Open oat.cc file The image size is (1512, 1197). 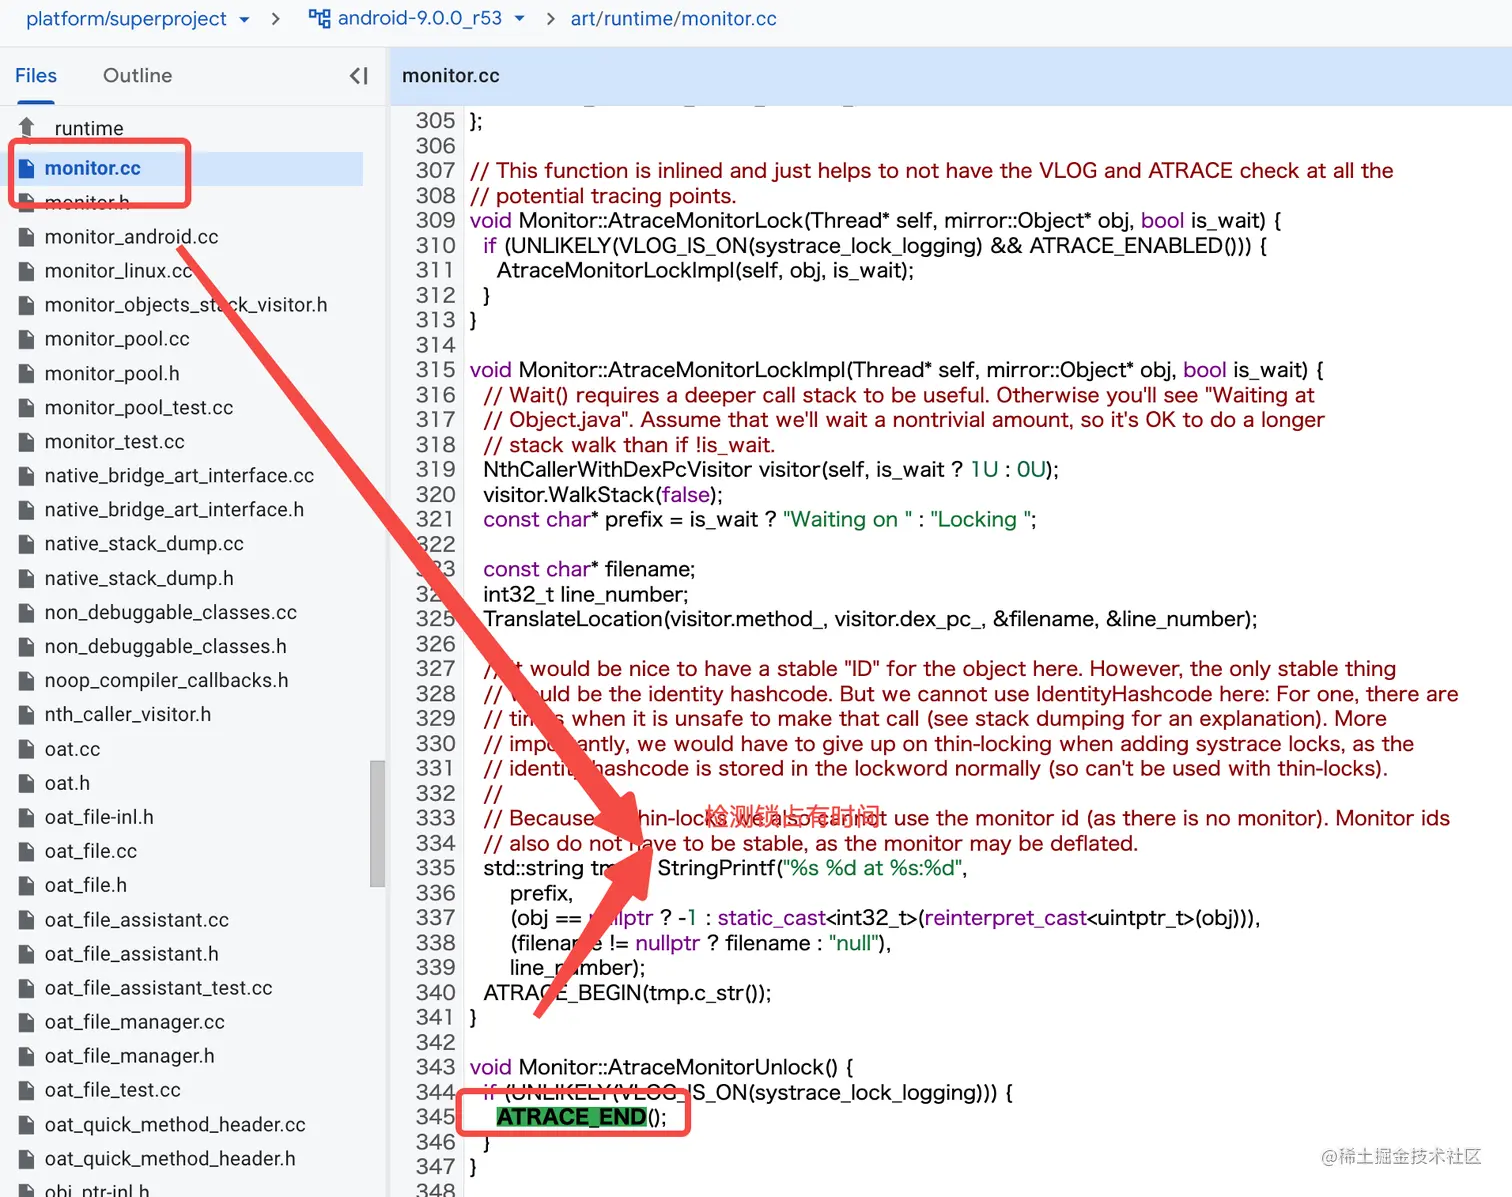72,749
